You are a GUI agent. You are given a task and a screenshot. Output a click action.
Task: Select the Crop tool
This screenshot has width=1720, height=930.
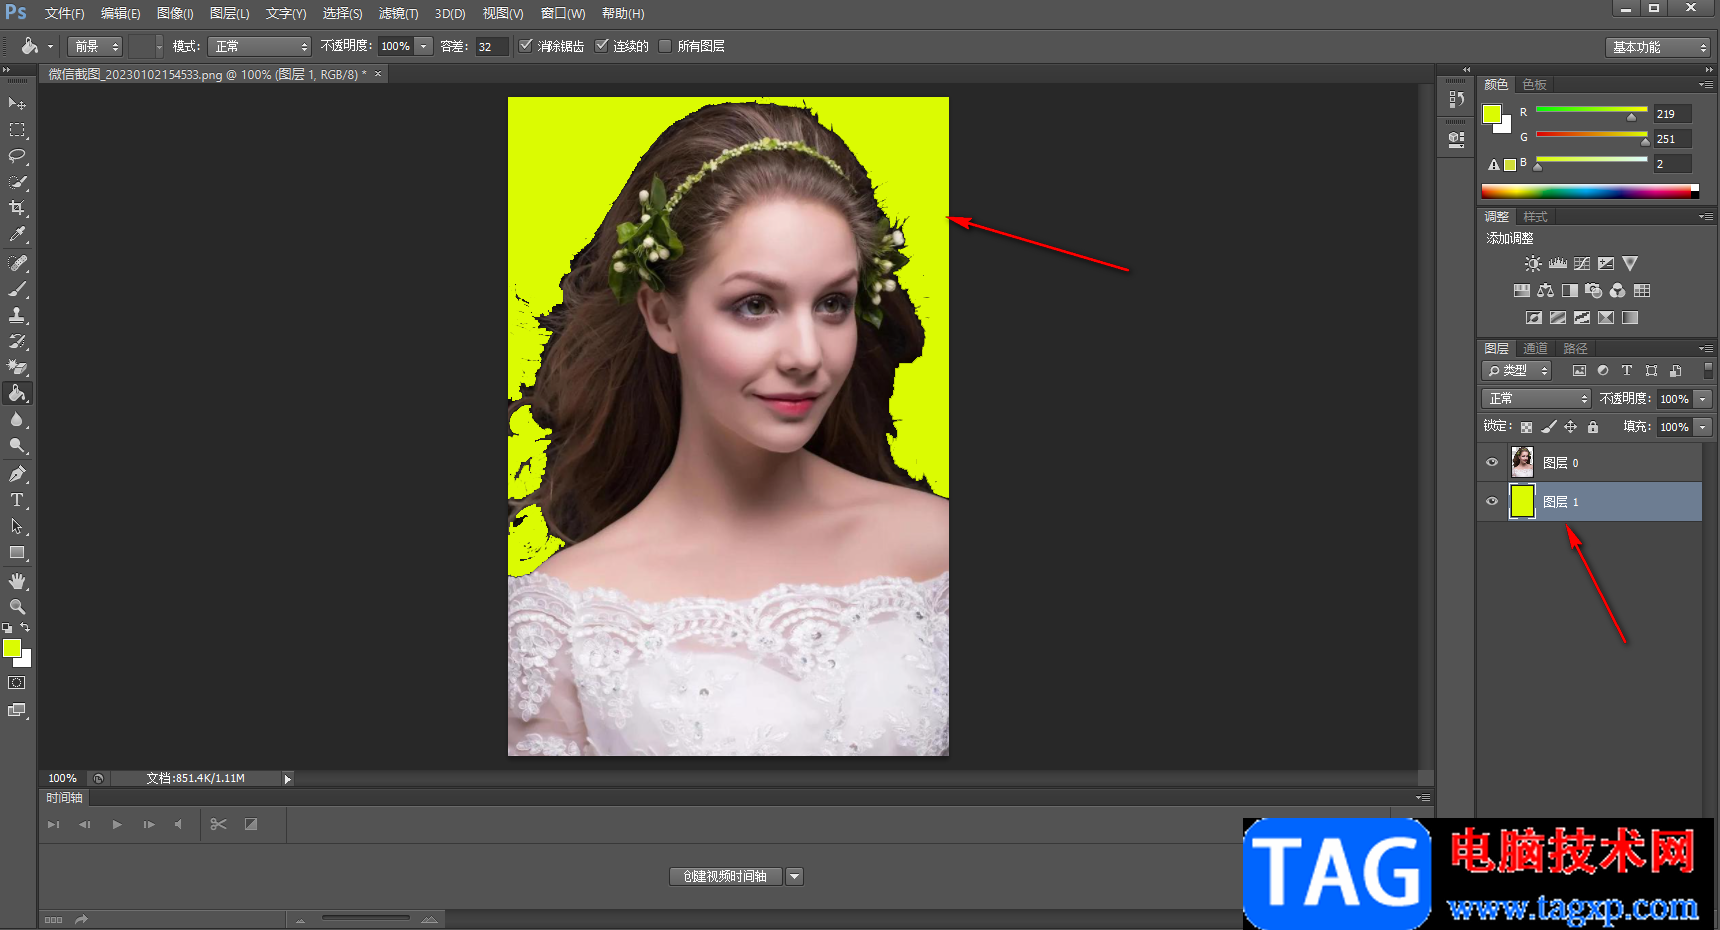pos(17,208)
